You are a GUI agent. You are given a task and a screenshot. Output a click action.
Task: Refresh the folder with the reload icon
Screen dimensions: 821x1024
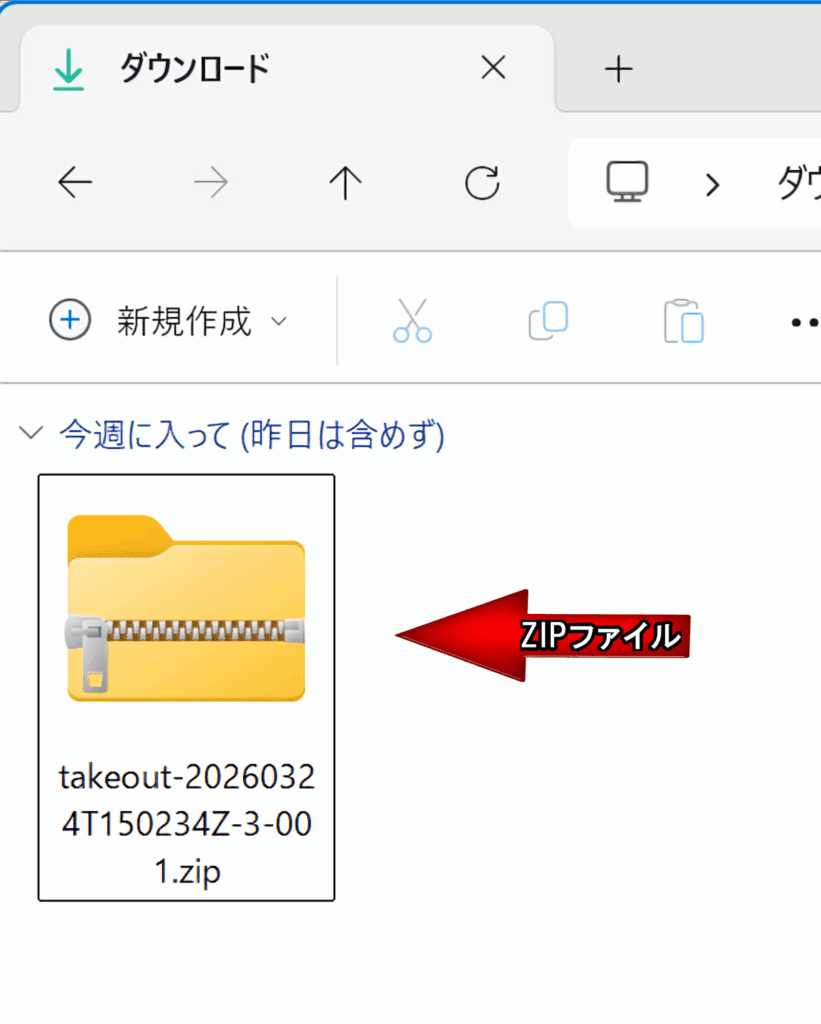point(481,183)
